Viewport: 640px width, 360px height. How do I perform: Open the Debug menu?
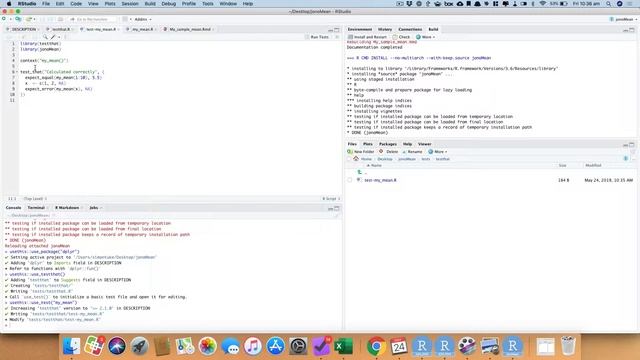[169, 4]
